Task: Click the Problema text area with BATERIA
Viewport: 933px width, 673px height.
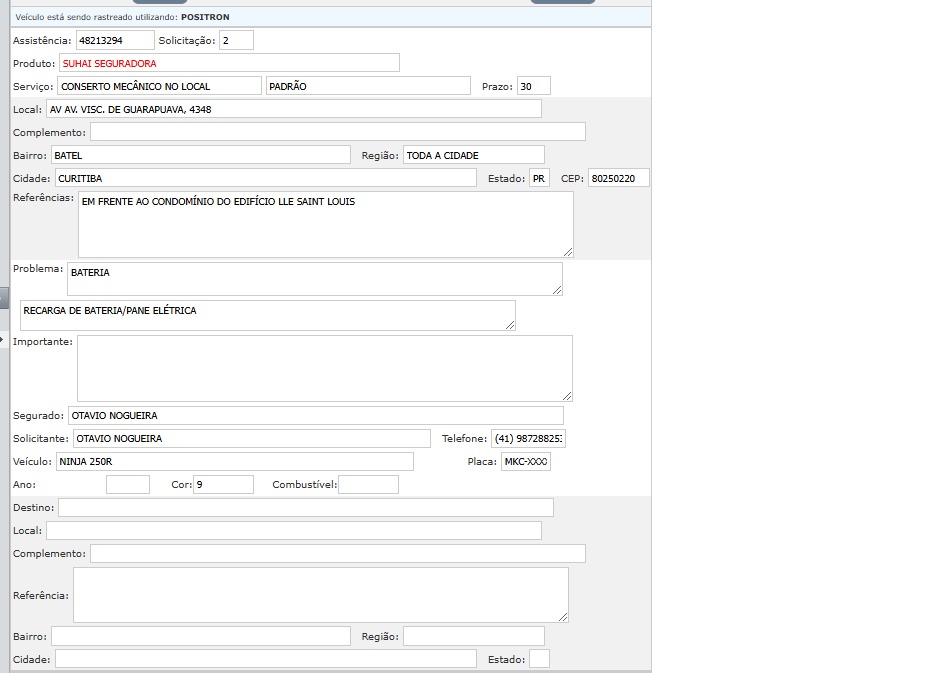Action: pyautogui.click(x=314, y=278)
